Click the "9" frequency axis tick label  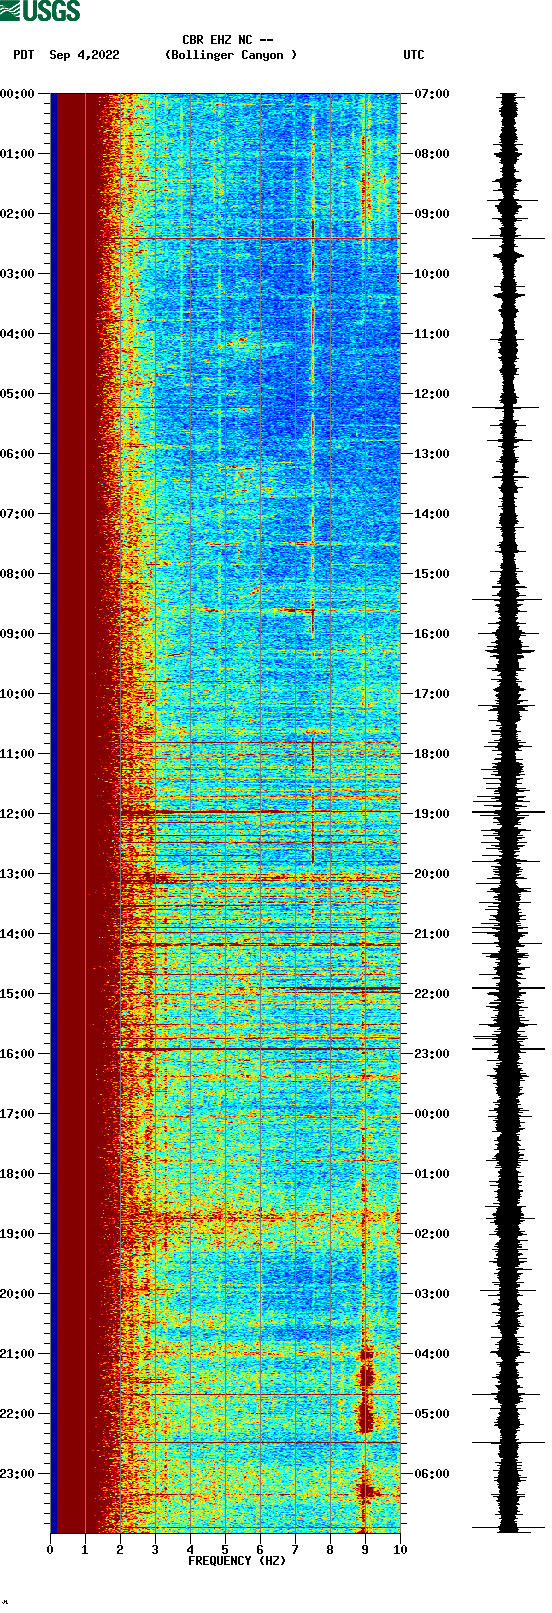pyautogui.click(x=365, y=1550)
